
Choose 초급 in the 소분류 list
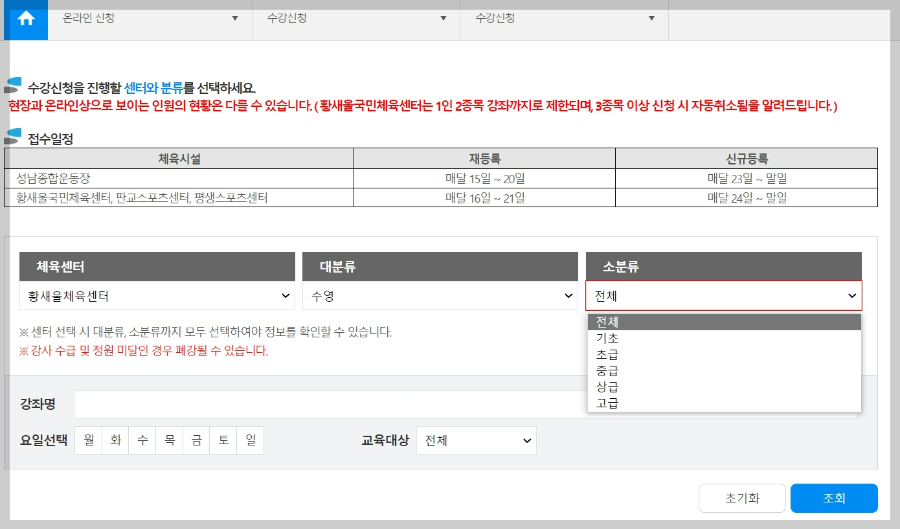click(x=724, y=355)
